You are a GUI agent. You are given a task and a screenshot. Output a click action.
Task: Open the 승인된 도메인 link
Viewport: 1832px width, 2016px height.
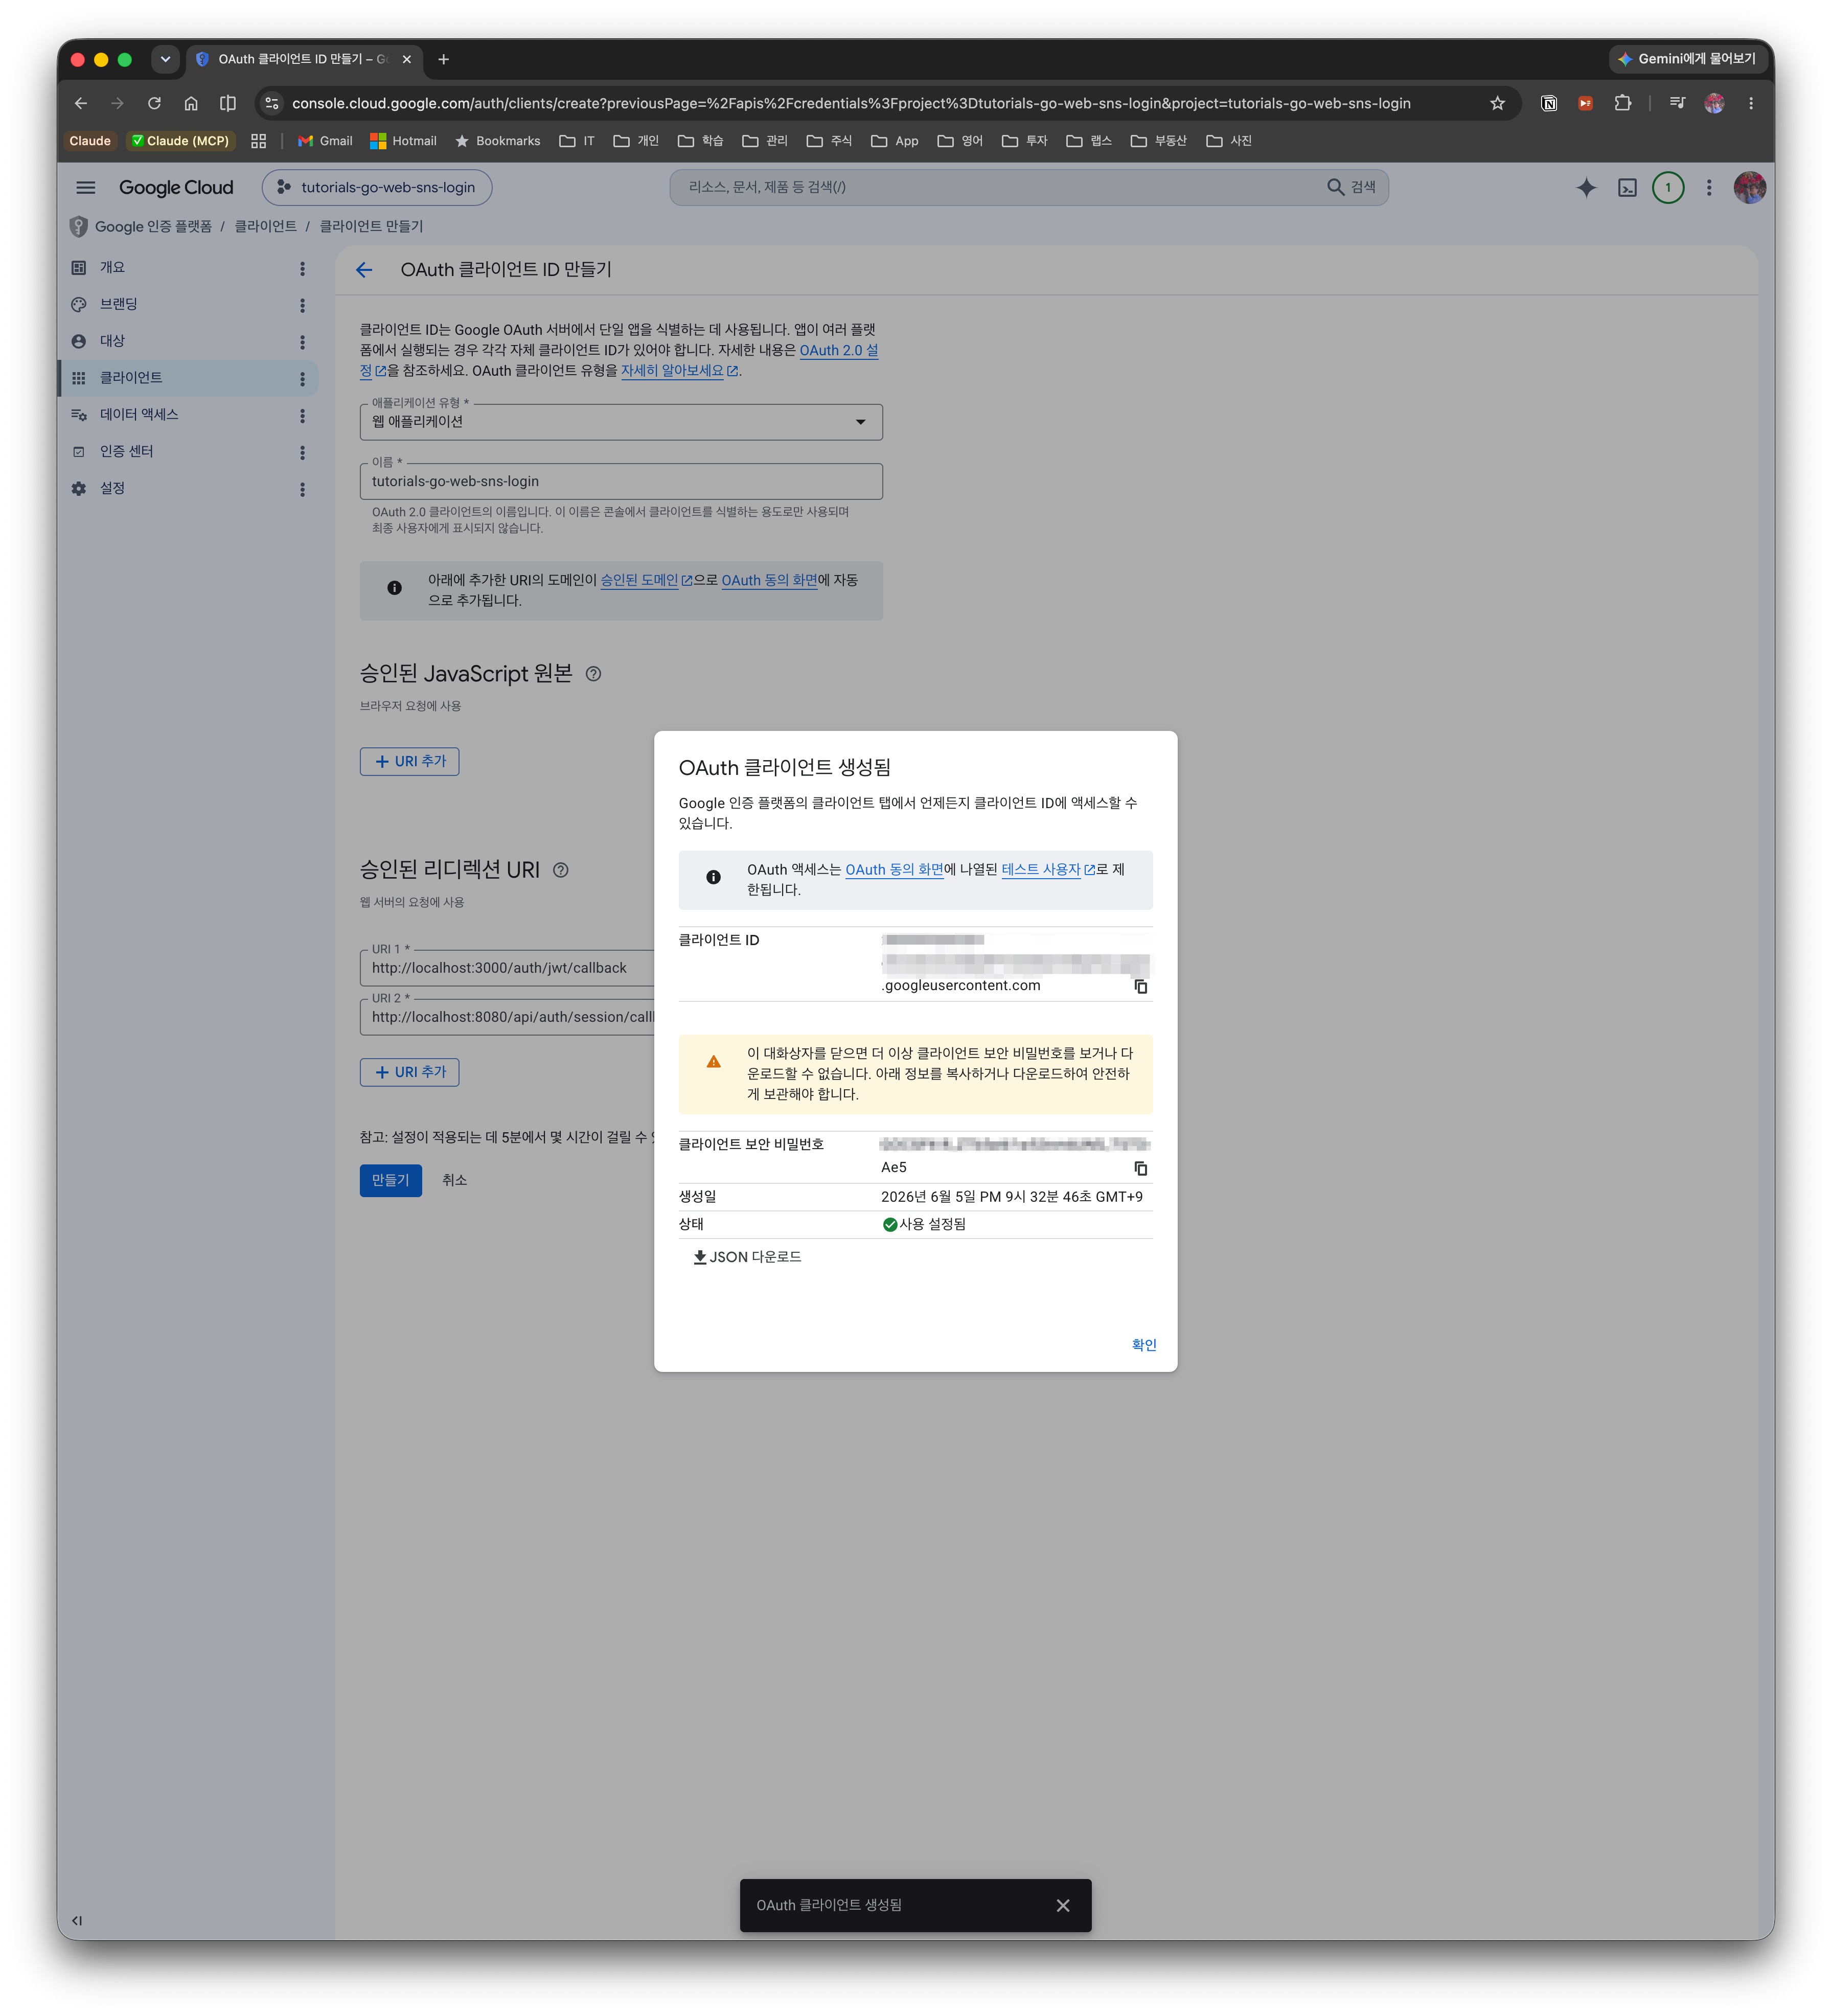click(x=646, y=581)
